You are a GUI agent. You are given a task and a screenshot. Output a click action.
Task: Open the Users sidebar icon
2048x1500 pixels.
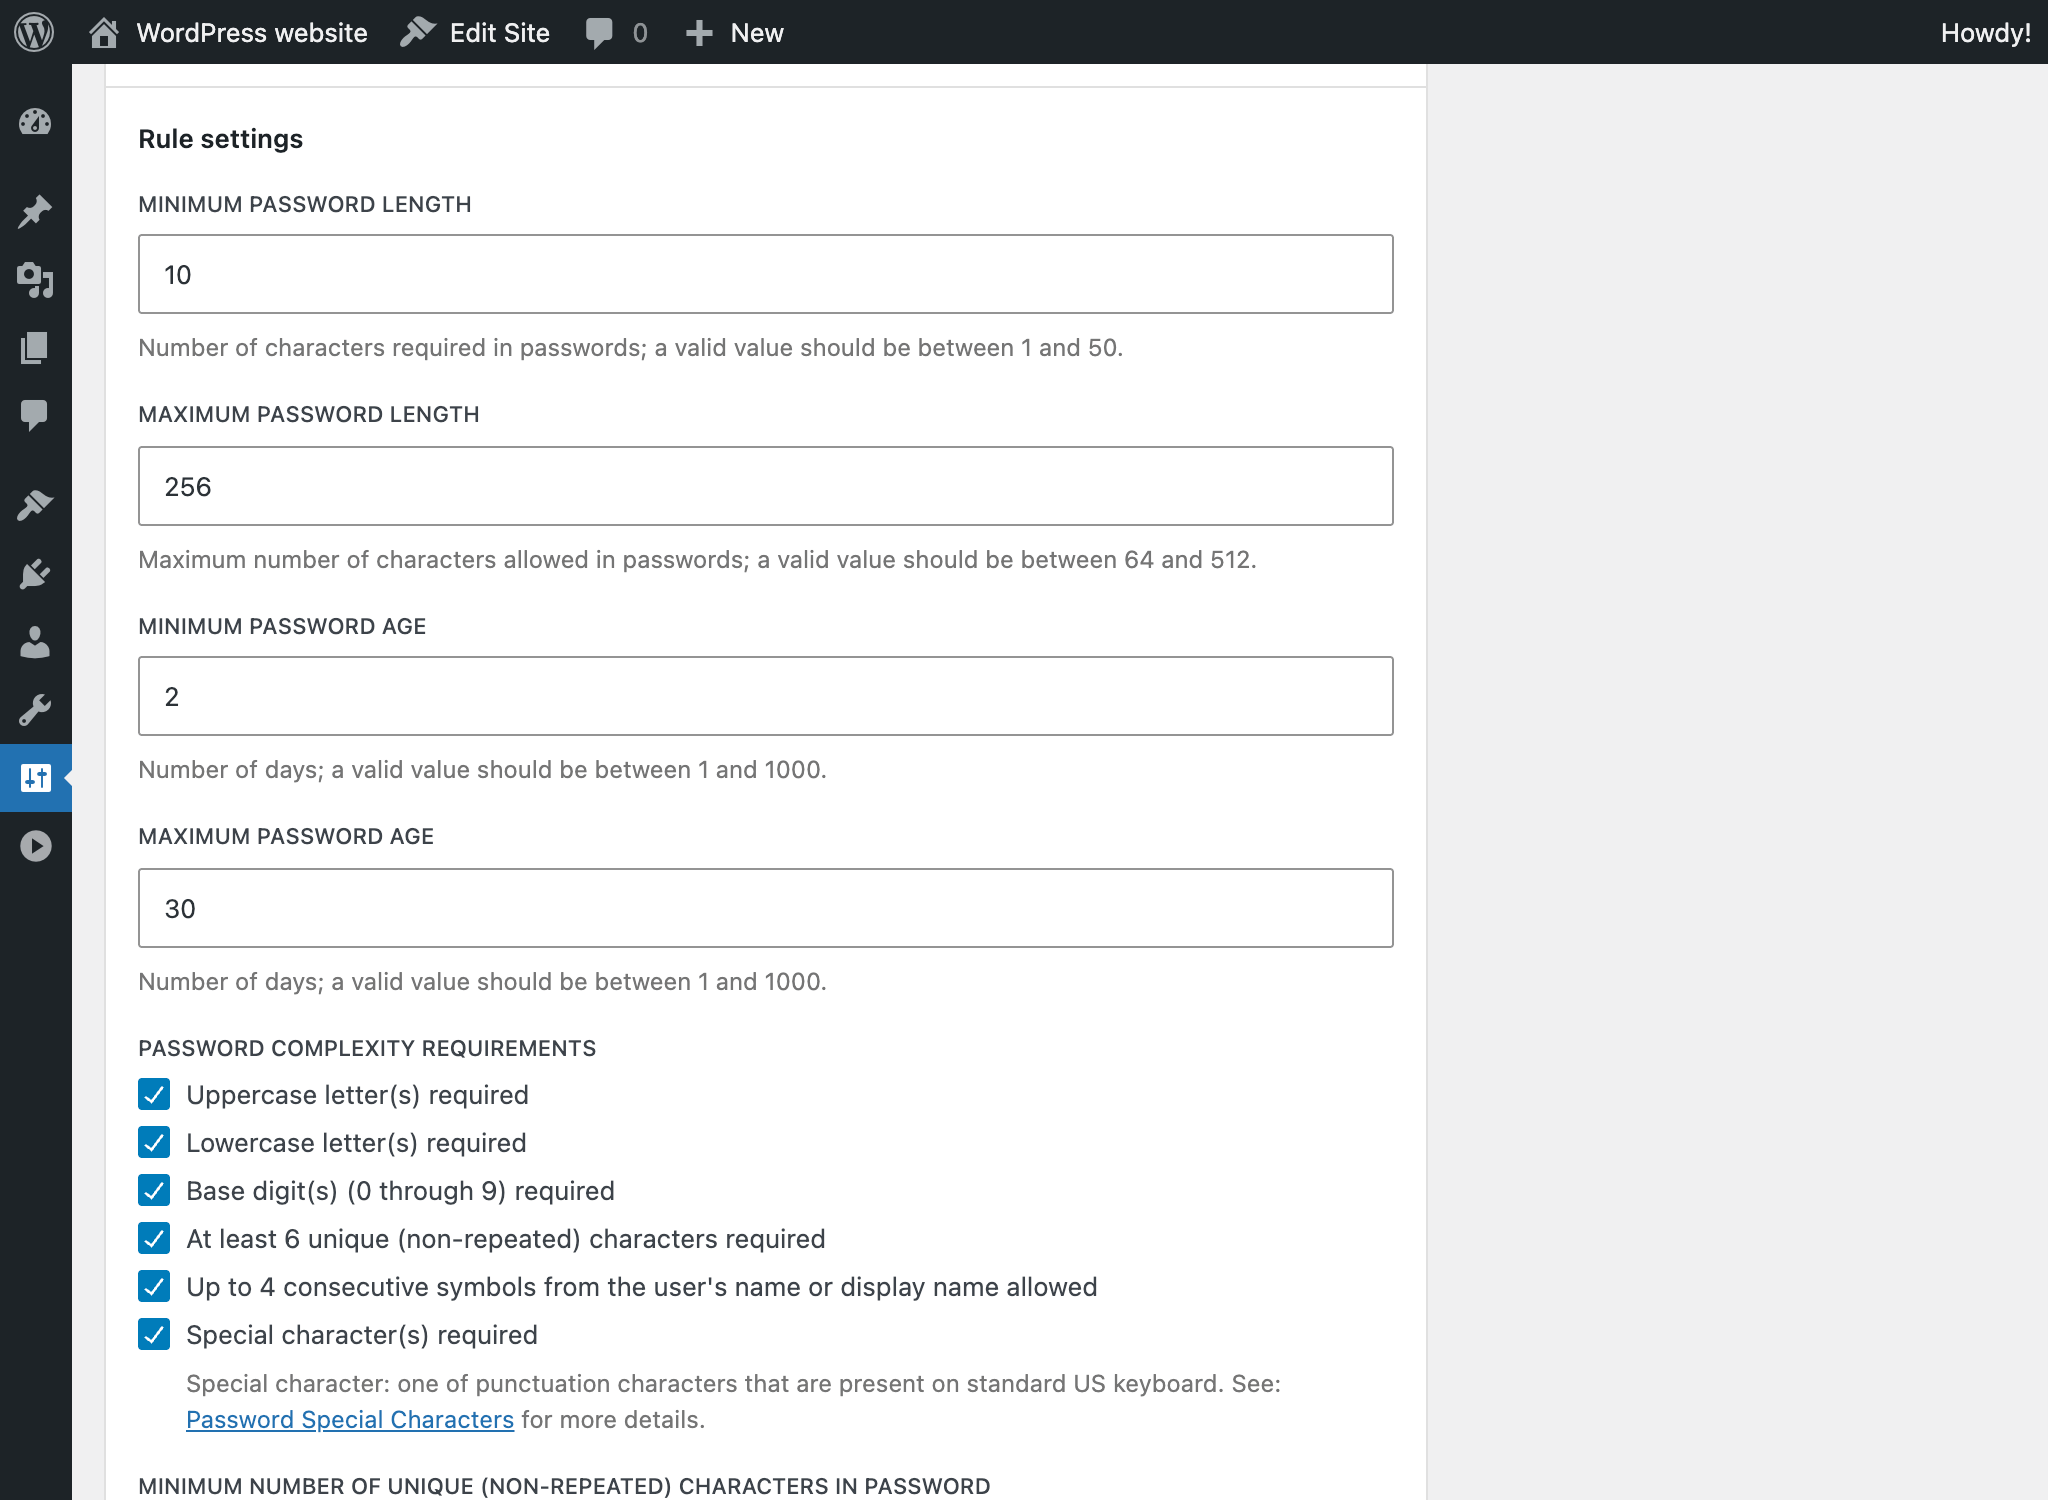pyautogui.click(x=35, y=642)
